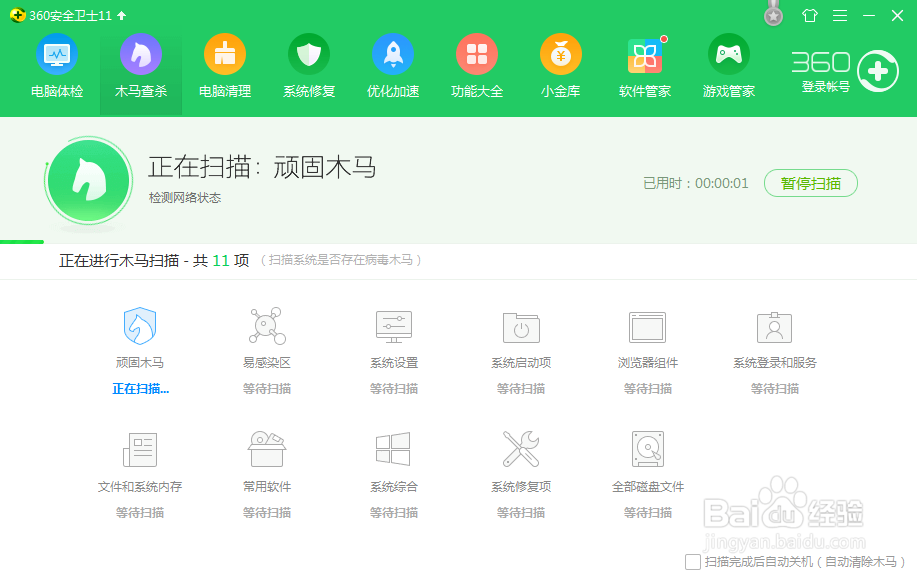This screenshot has height=574, width=917.
Task: Select the 文件和系统内存 scan item icon
Action: (x=140, y=449)
